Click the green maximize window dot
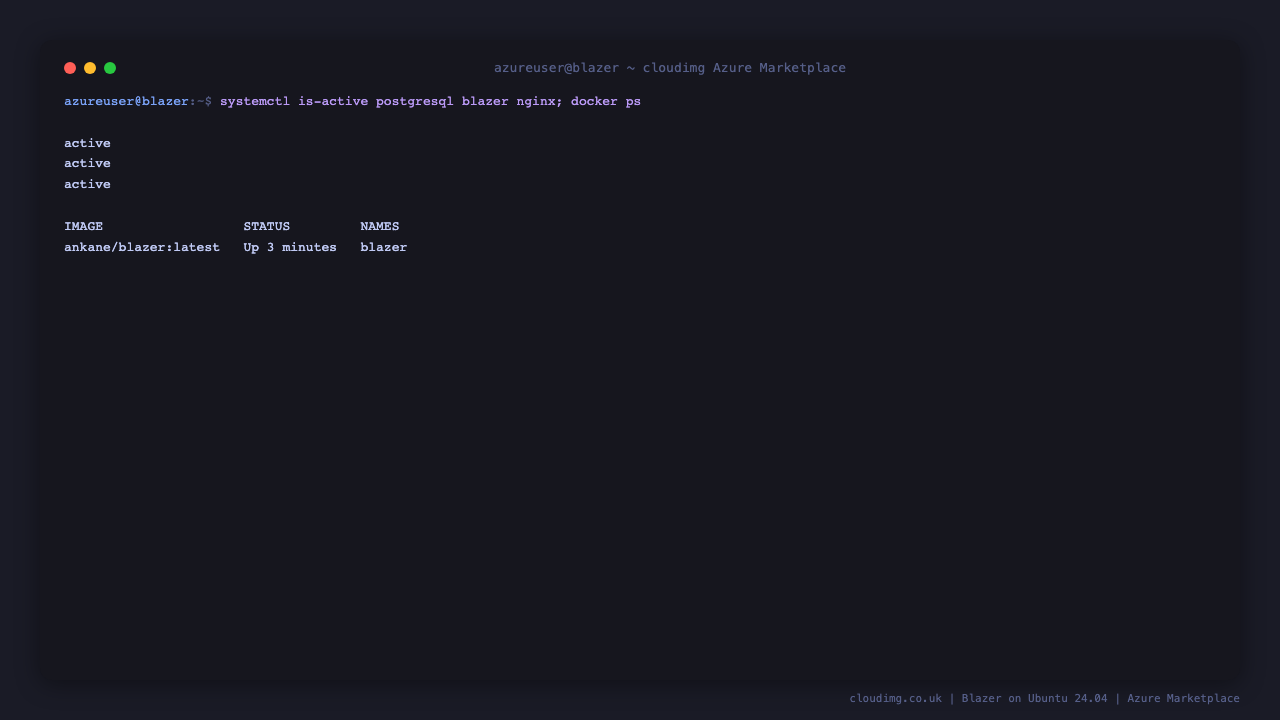The height and width of the screenshot is (720, 1280). 110,68
